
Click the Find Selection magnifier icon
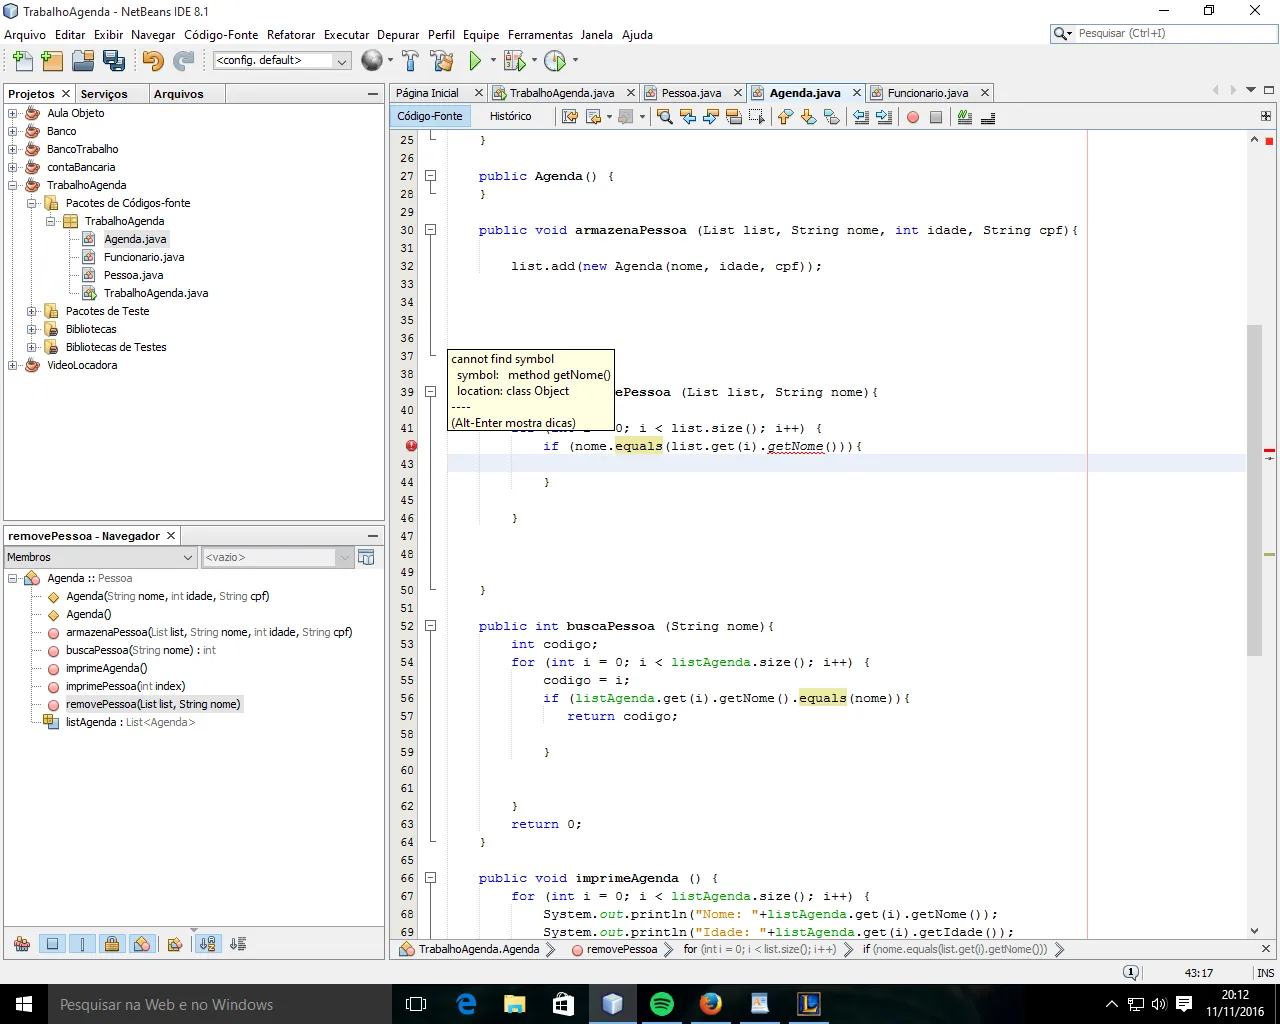664,117
